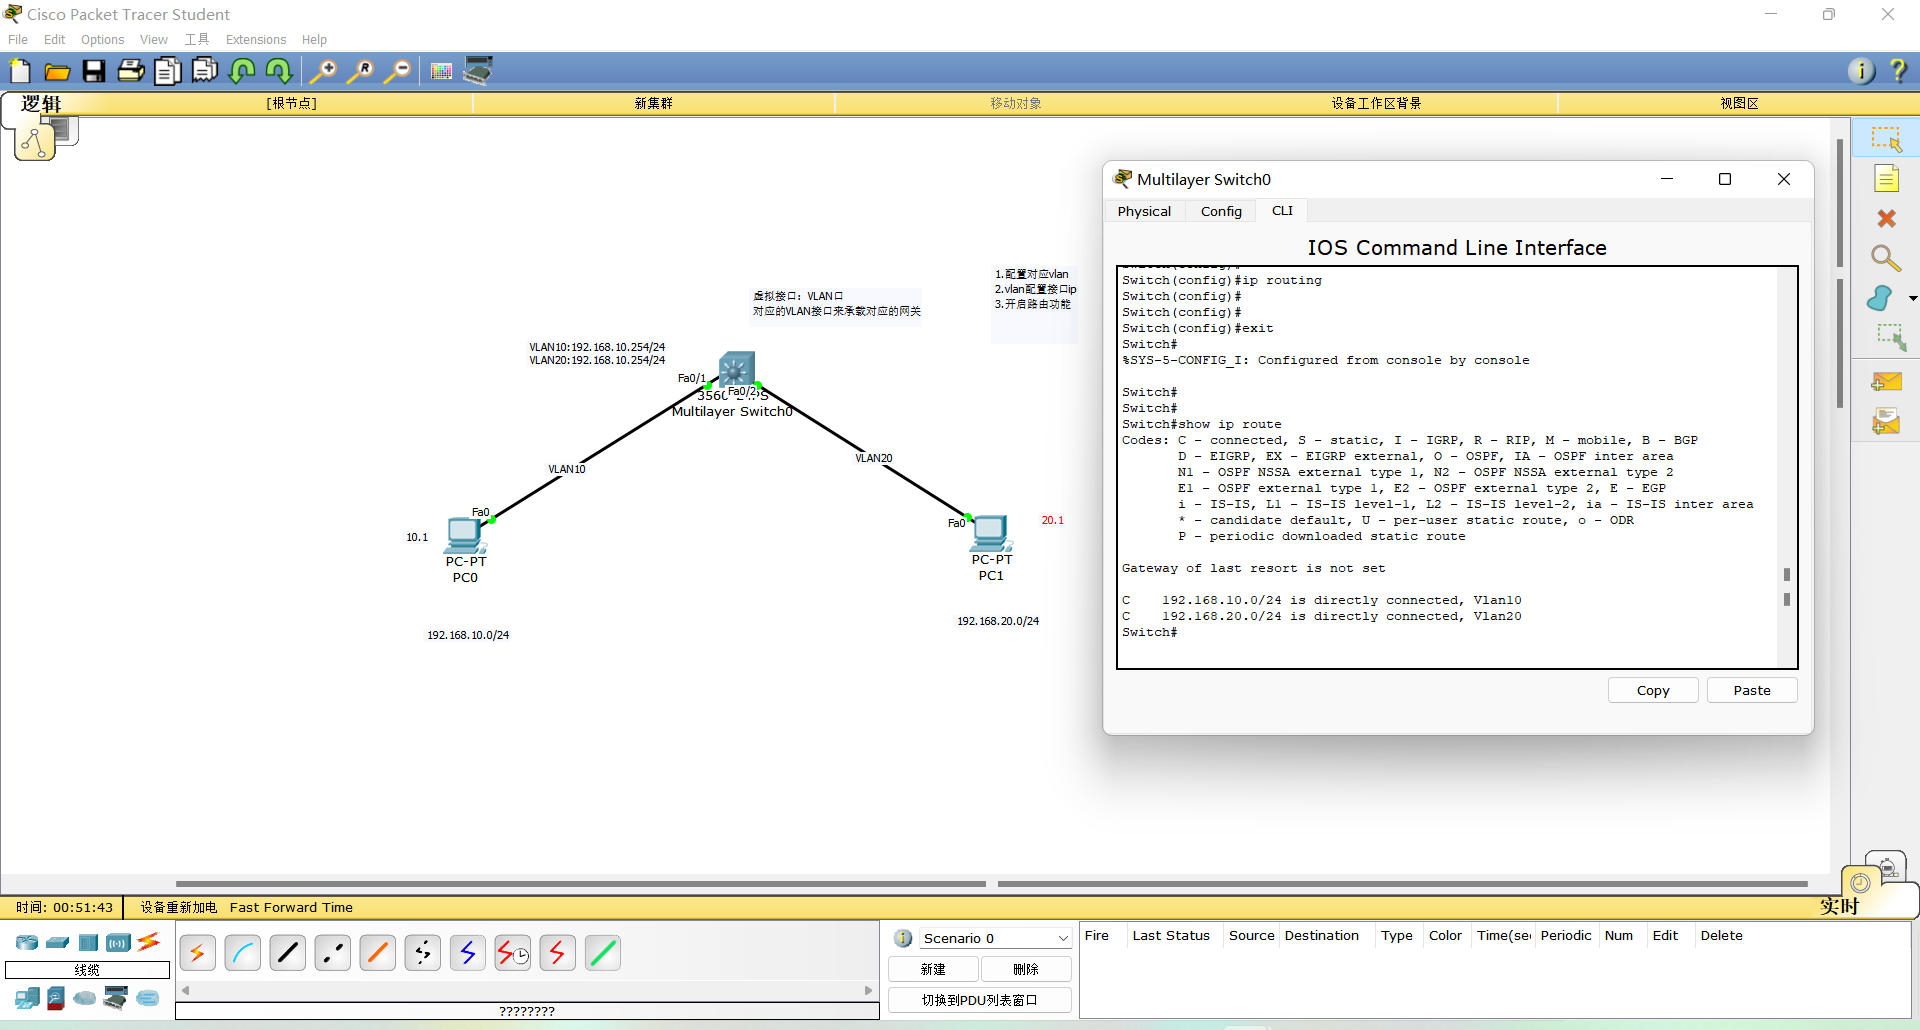1920x1030 pixels.
Task: Click the PC1 device on the canvas
Action: (x=991, y=533)
